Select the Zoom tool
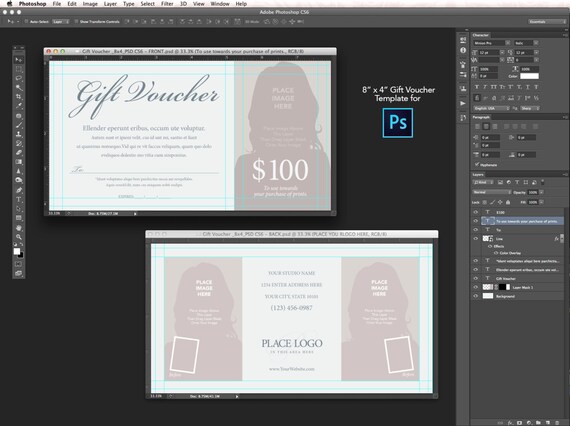 point(19,237)
